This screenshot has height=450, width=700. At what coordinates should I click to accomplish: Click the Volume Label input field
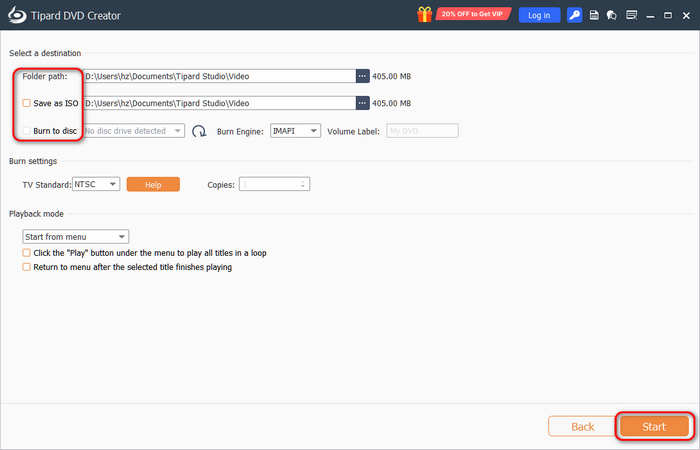[x=422, y=131]
